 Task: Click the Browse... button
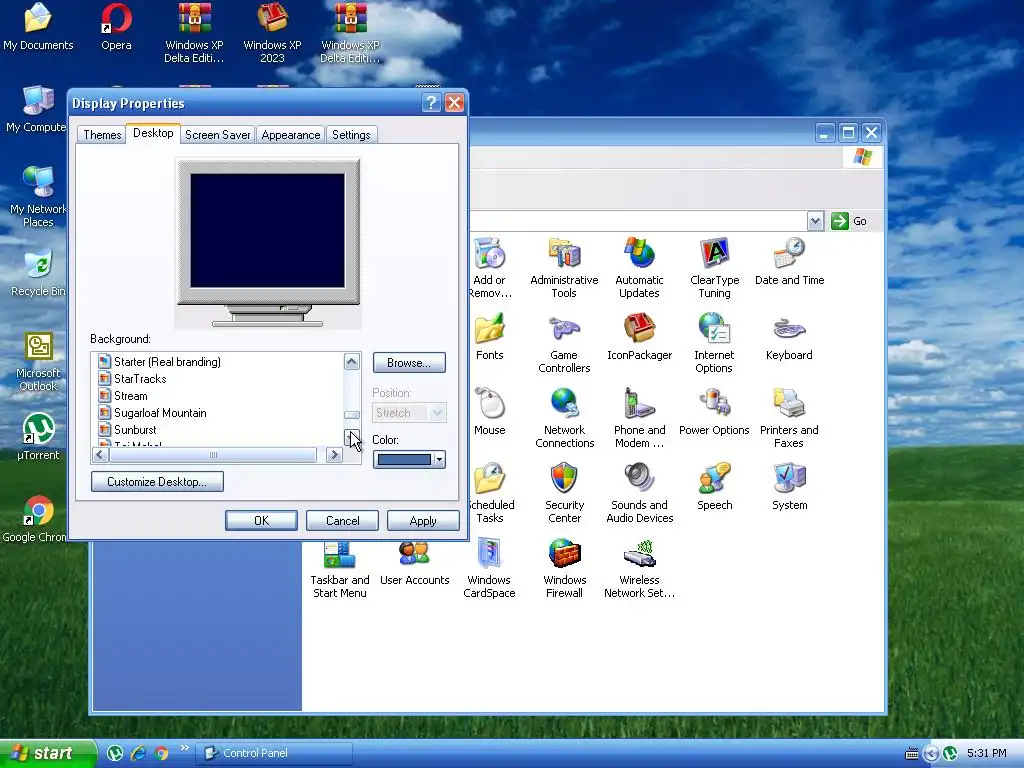(x=409, y=362)
